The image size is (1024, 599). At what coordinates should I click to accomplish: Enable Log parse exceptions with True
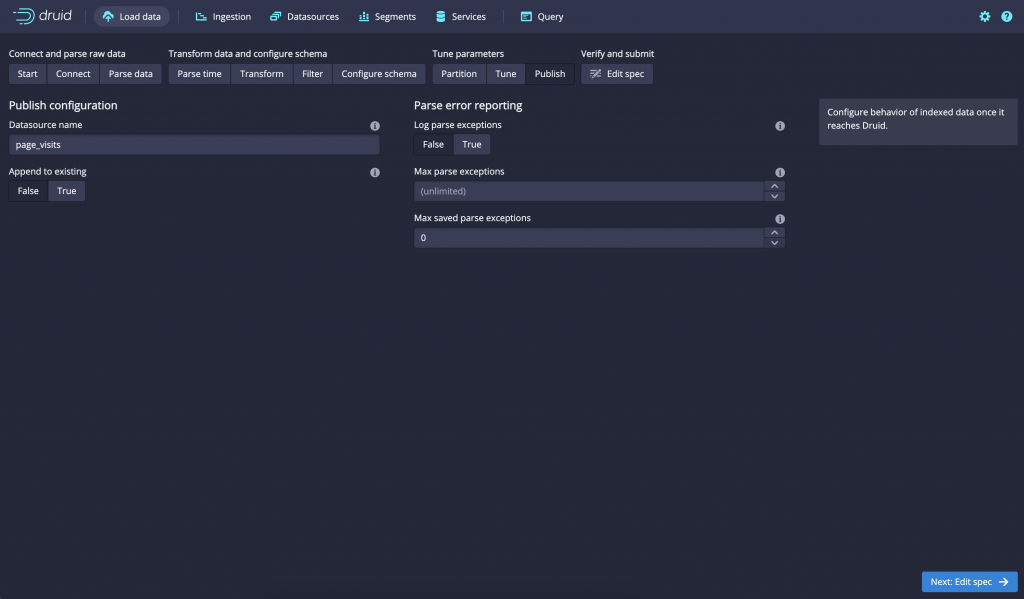pyautogui.click(x=471, y=144)
